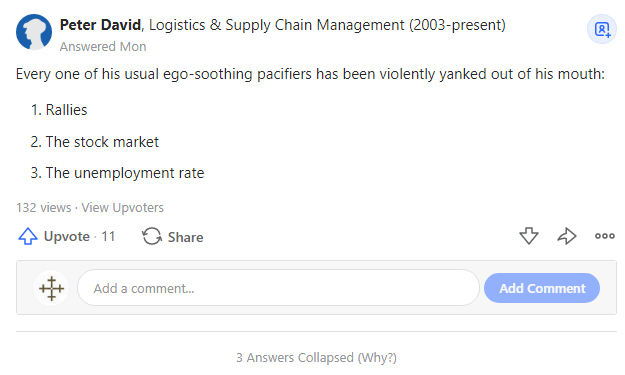
Task: Open the three-dots more options menu
Action: (605, 236)
